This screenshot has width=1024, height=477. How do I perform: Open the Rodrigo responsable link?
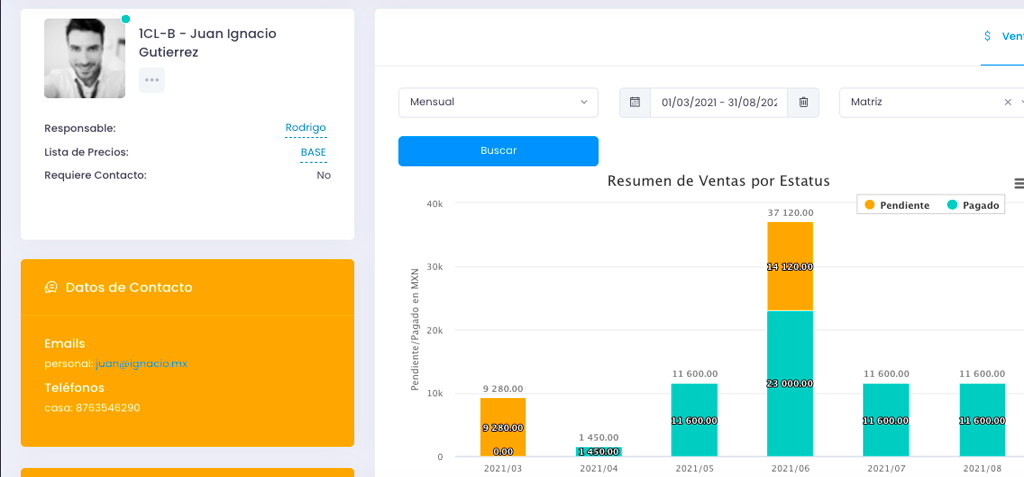tap(305, 128)
